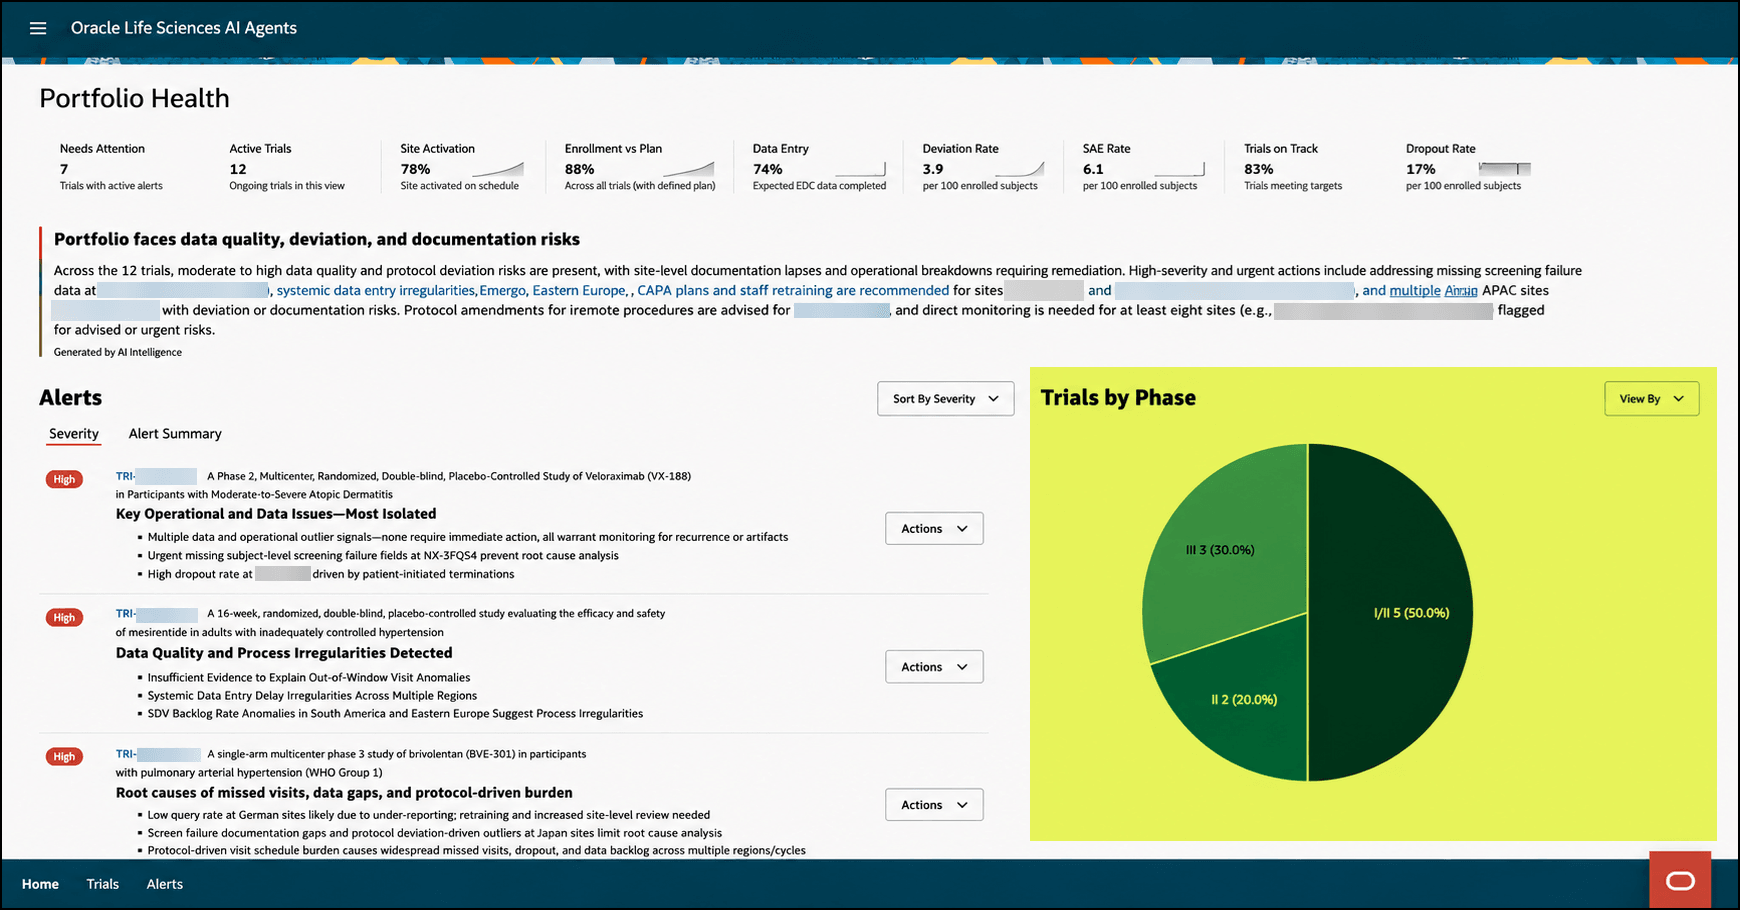Image resolution: width=1740 pixels, height=910 pixels.
Task: Click 'Oracle Life Sciences AI Agents' title
Action: point(184,28)
